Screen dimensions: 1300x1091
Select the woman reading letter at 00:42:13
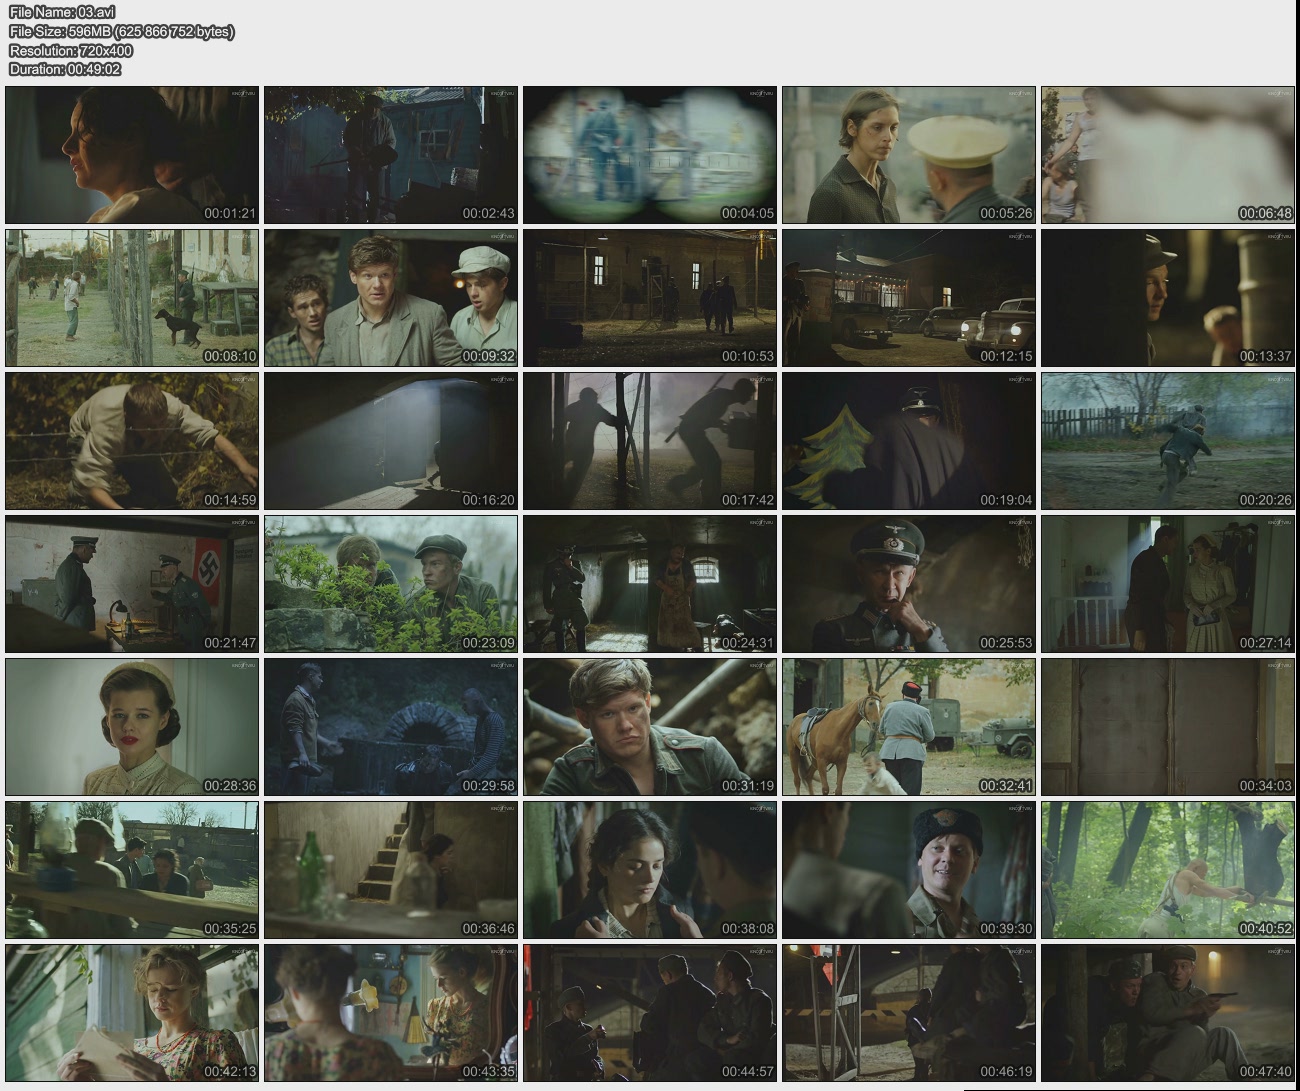pos(132,1013)
